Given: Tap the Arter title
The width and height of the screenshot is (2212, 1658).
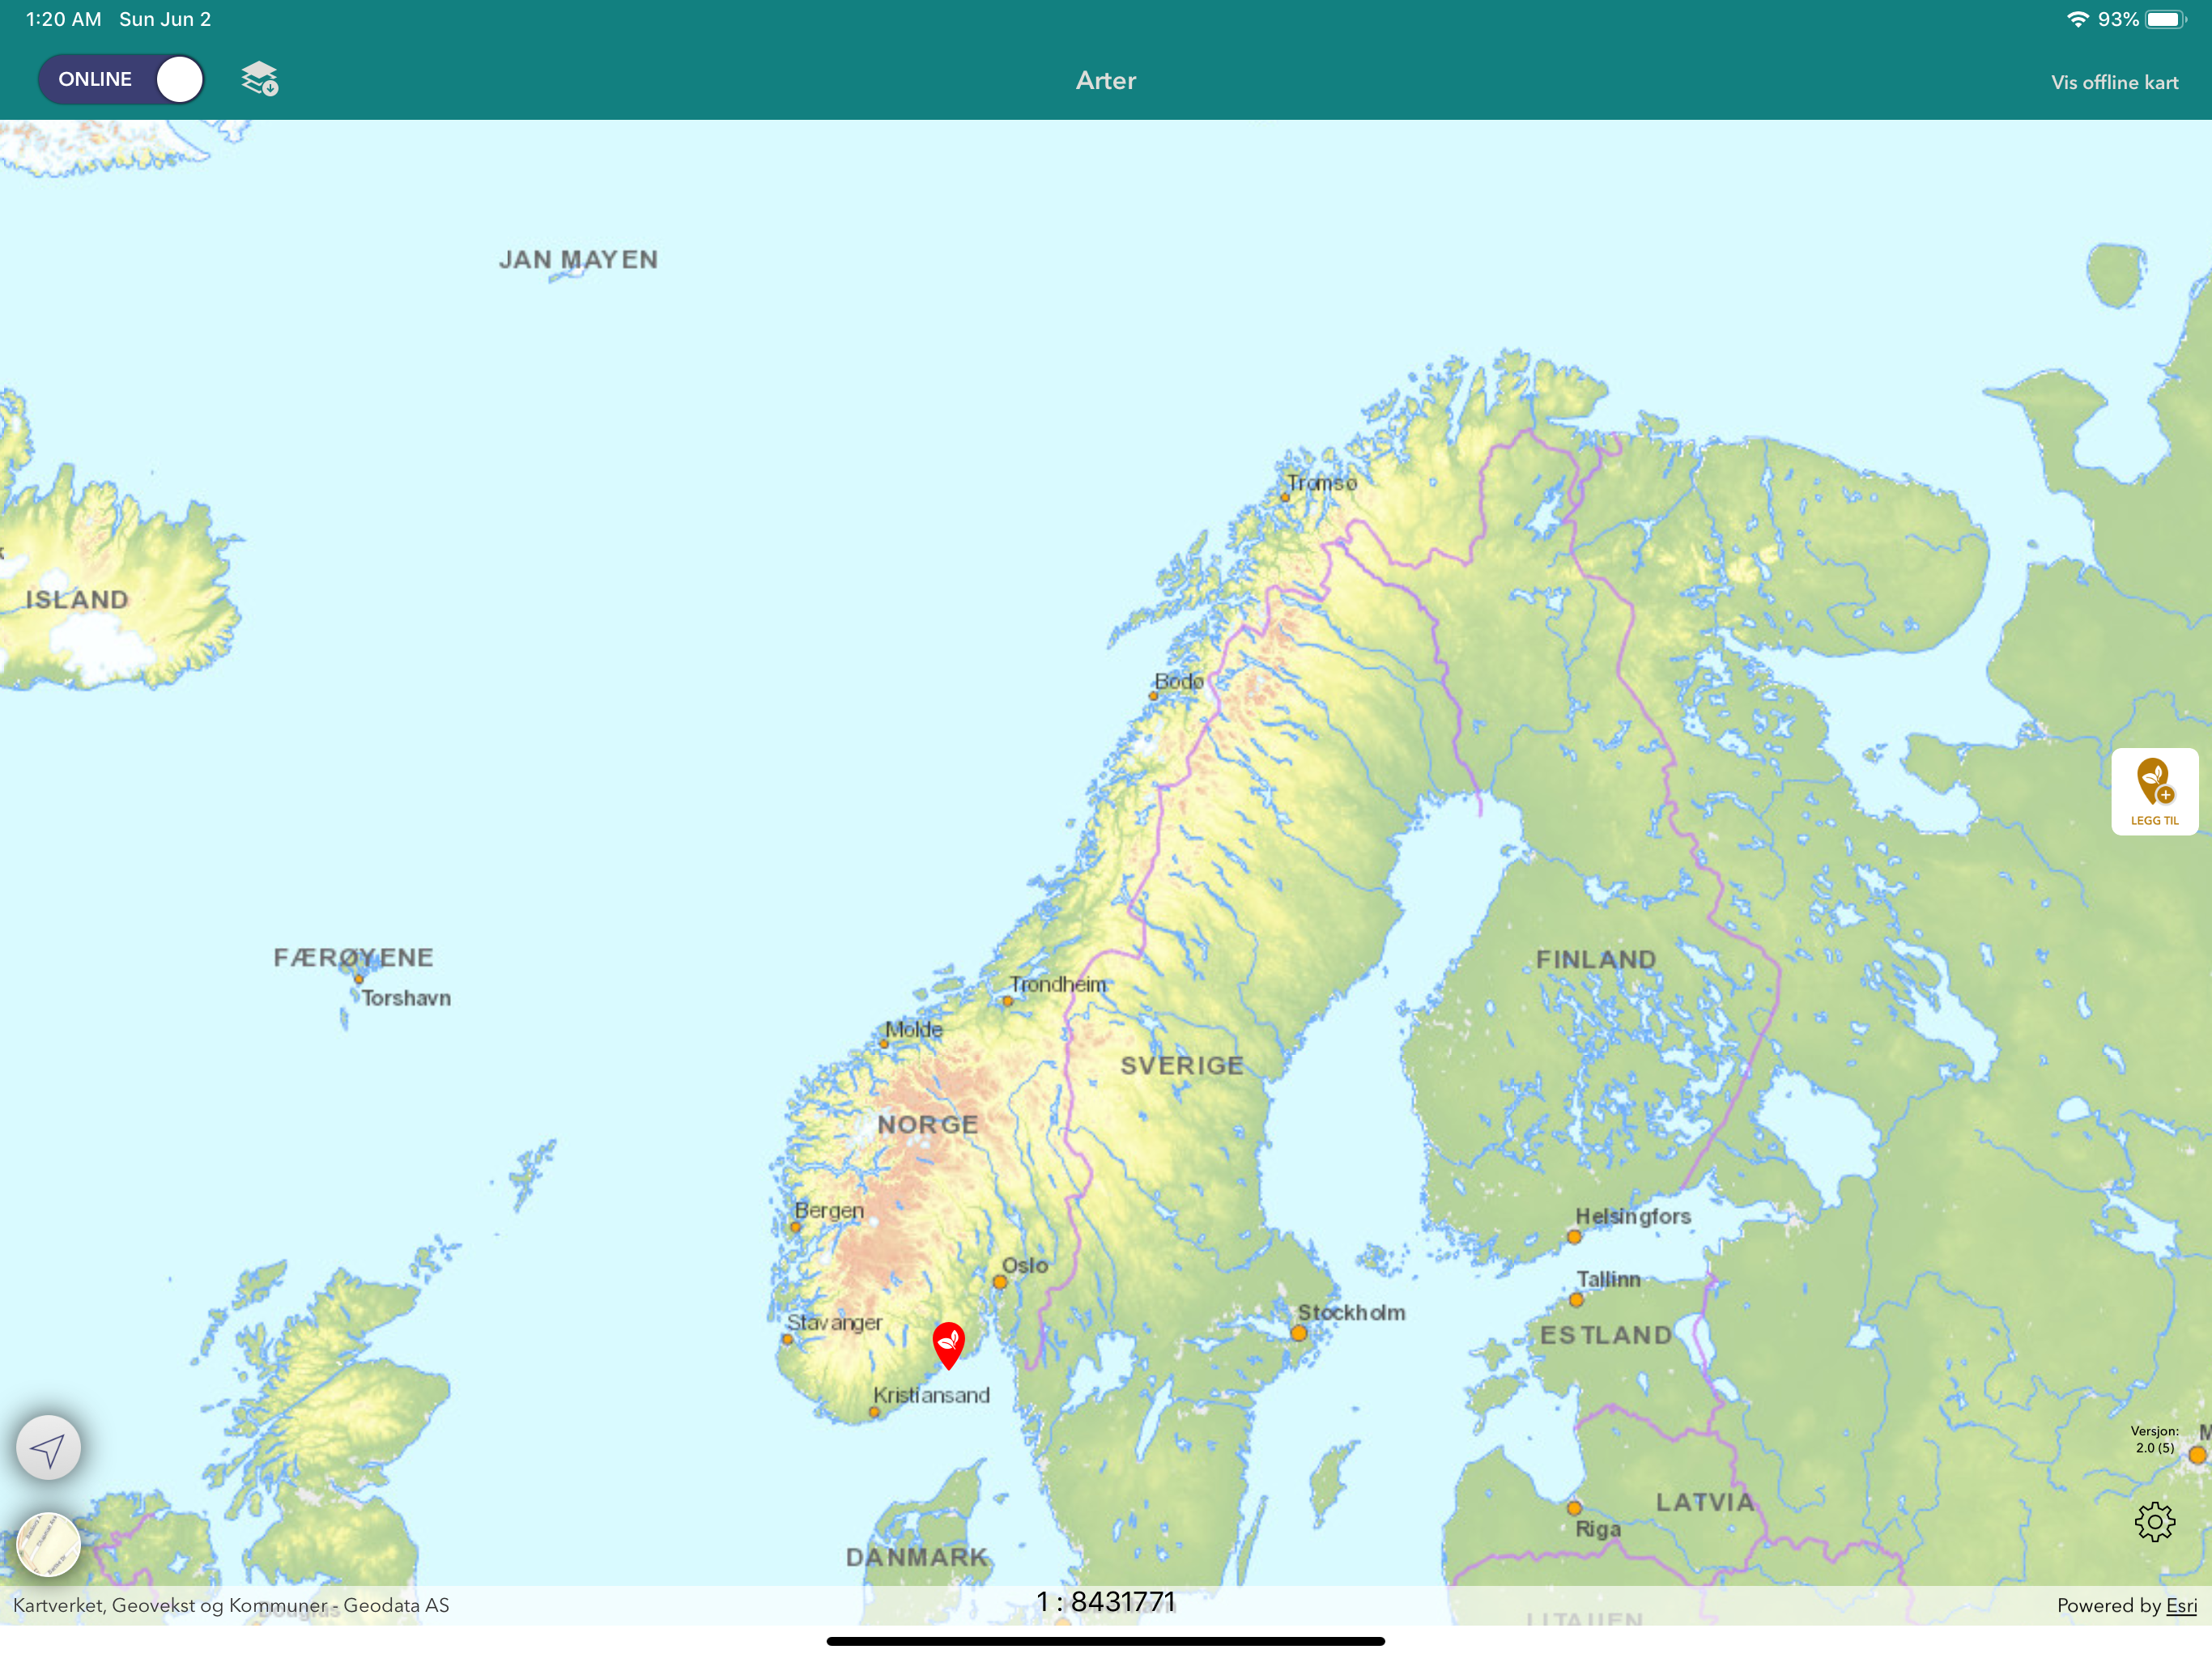Looking at the screenshot, I should [x=1106, y=81].
